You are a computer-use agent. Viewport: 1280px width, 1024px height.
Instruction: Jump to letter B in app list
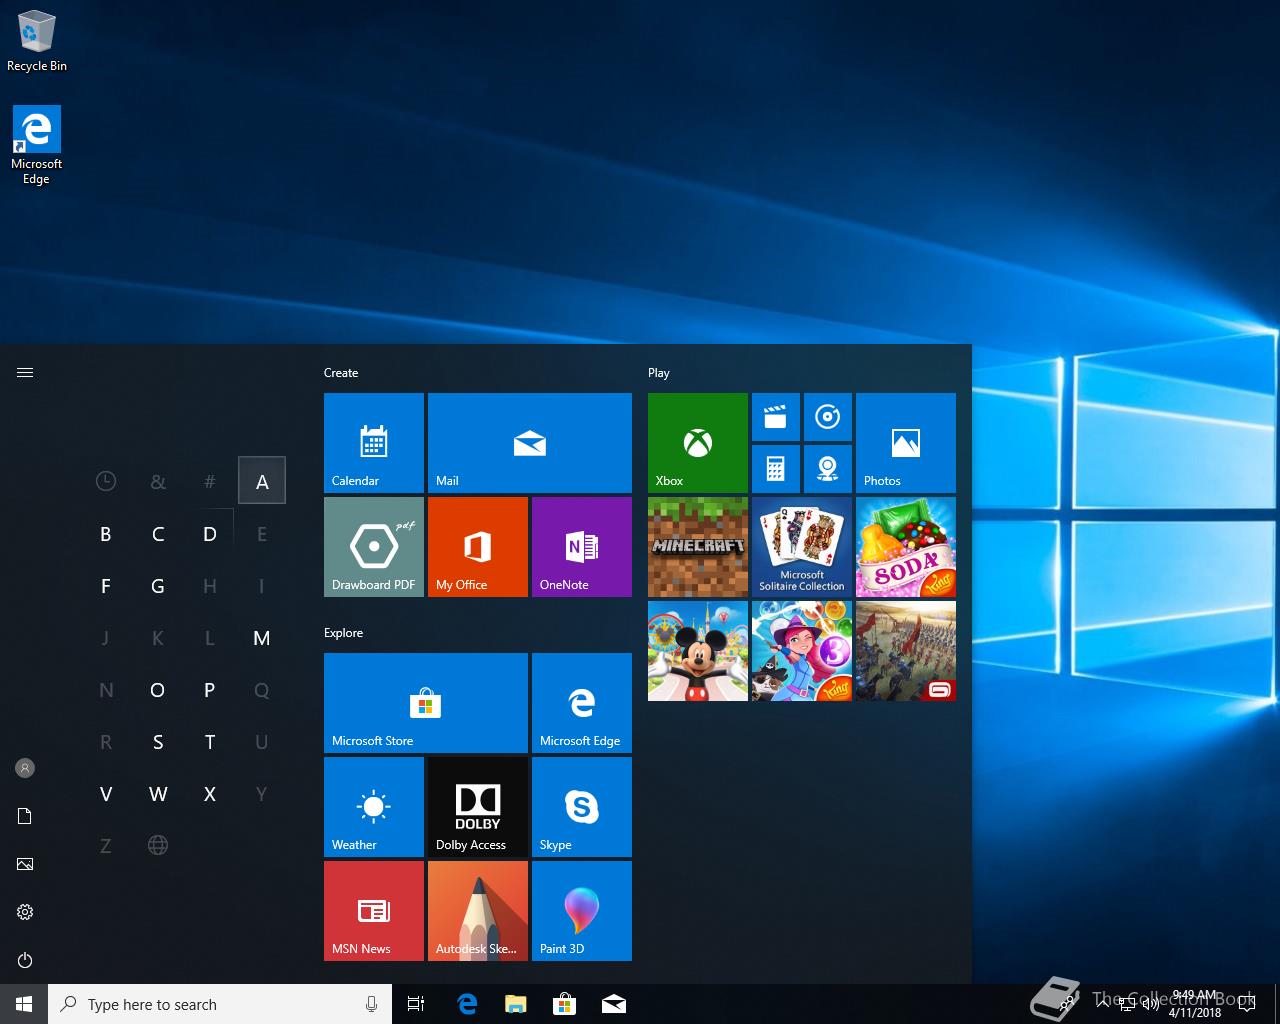coord(106,534)
